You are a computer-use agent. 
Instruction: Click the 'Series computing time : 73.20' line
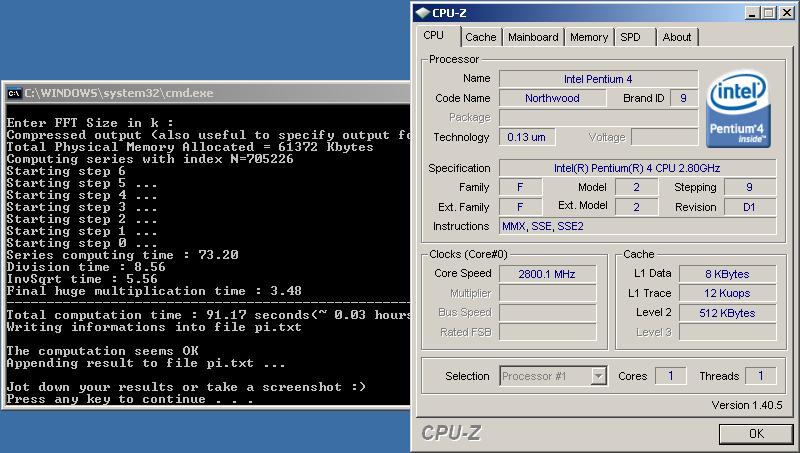pos(122,255)
